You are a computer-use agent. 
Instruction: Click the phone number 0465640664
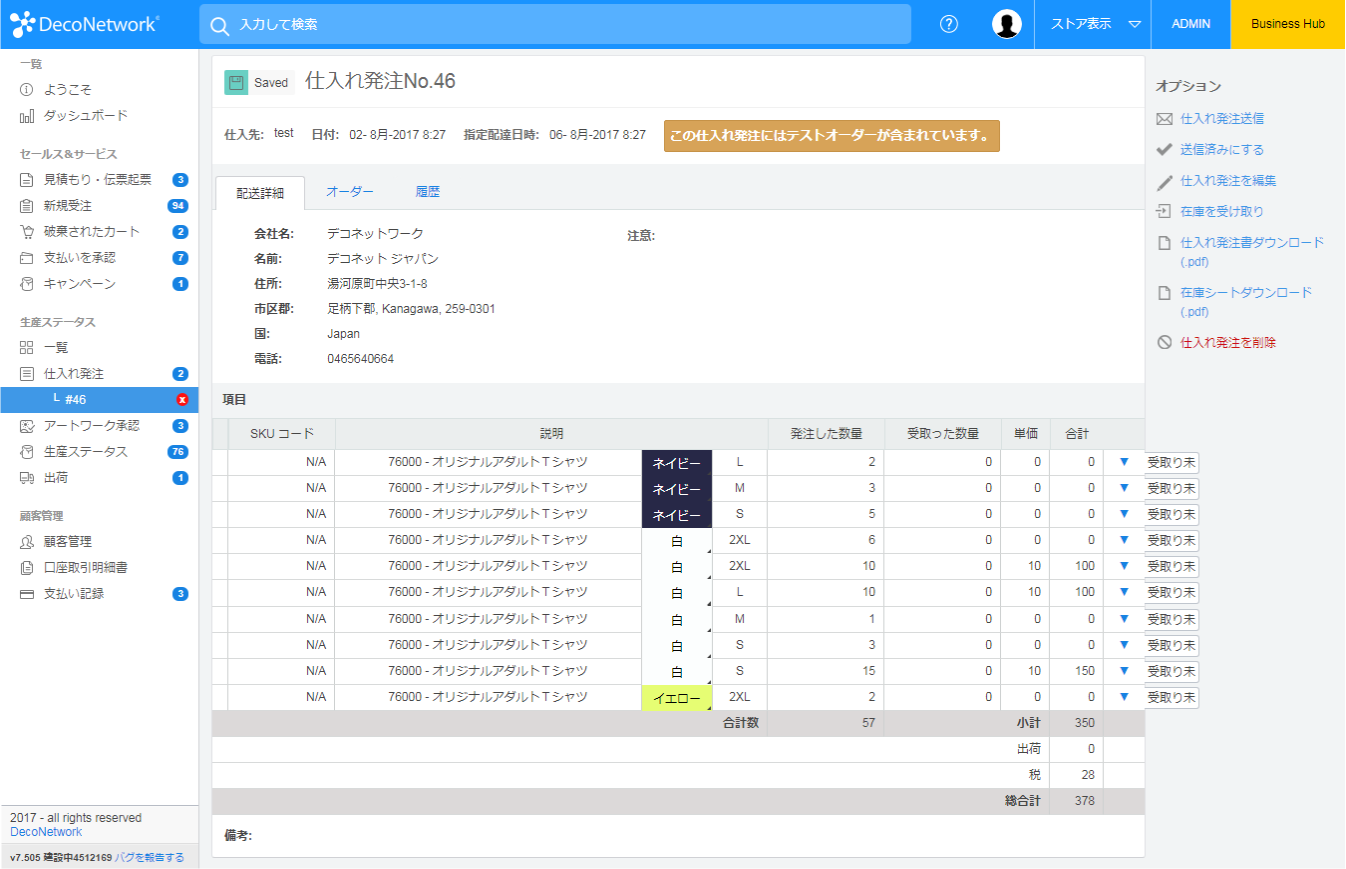pyautogui.click(x=360, y=359)
